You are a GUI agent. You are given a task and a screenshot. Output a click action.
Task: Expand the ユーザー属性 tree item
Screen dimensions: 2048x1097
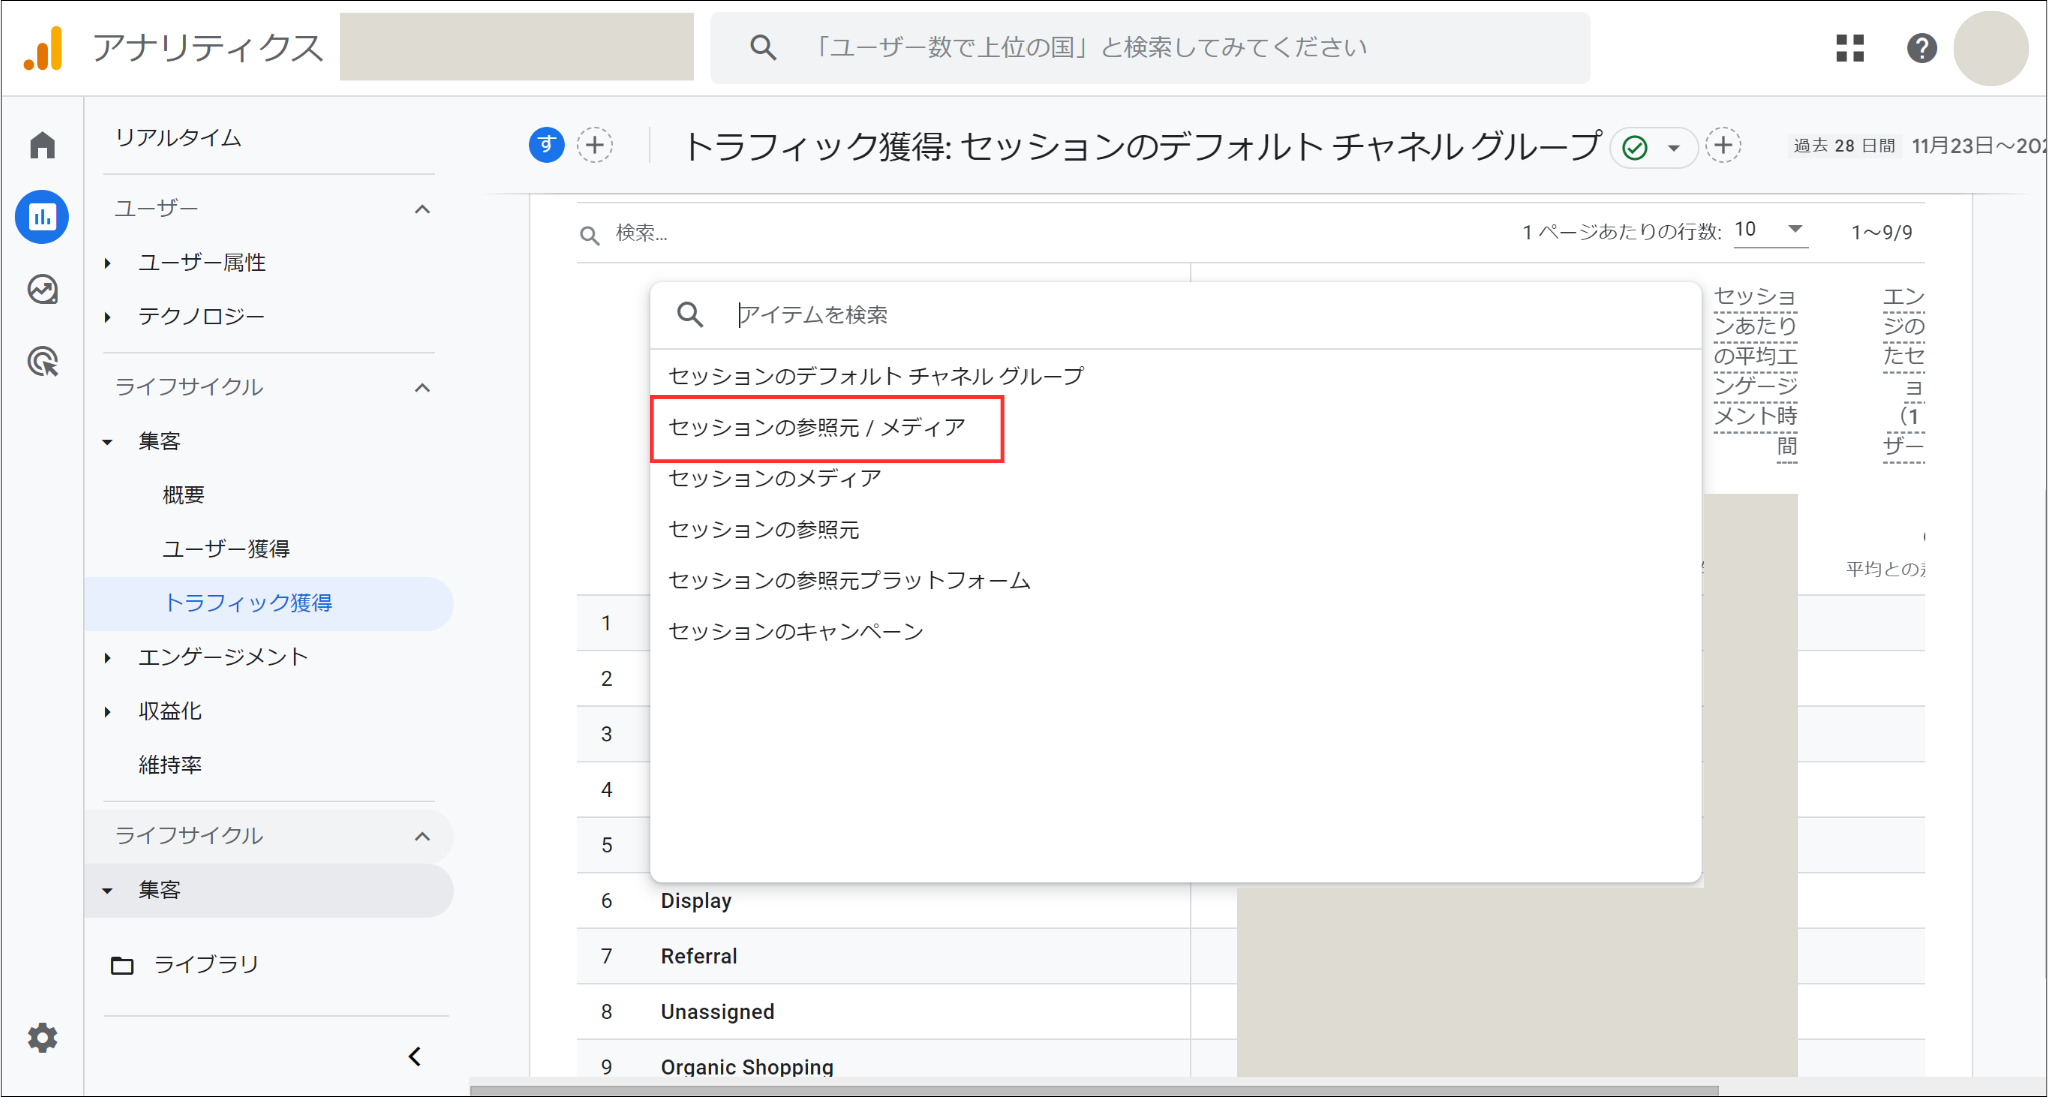pyautogui.click(x=108, y=263)
